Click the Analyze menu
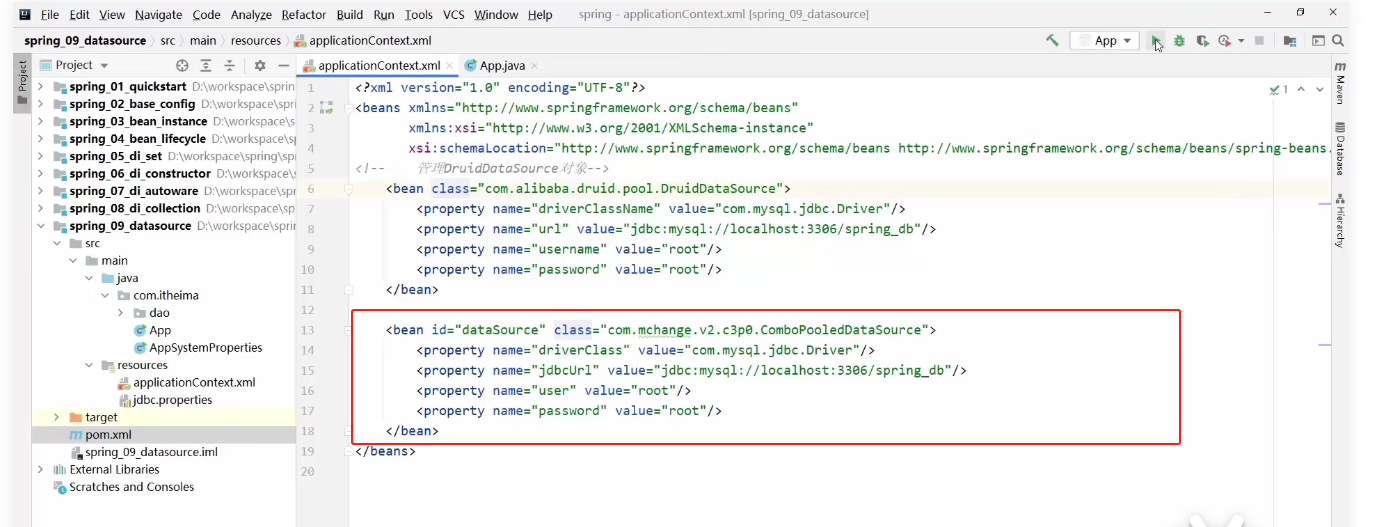Screen dimensions: 1397x527 point(250,15)
